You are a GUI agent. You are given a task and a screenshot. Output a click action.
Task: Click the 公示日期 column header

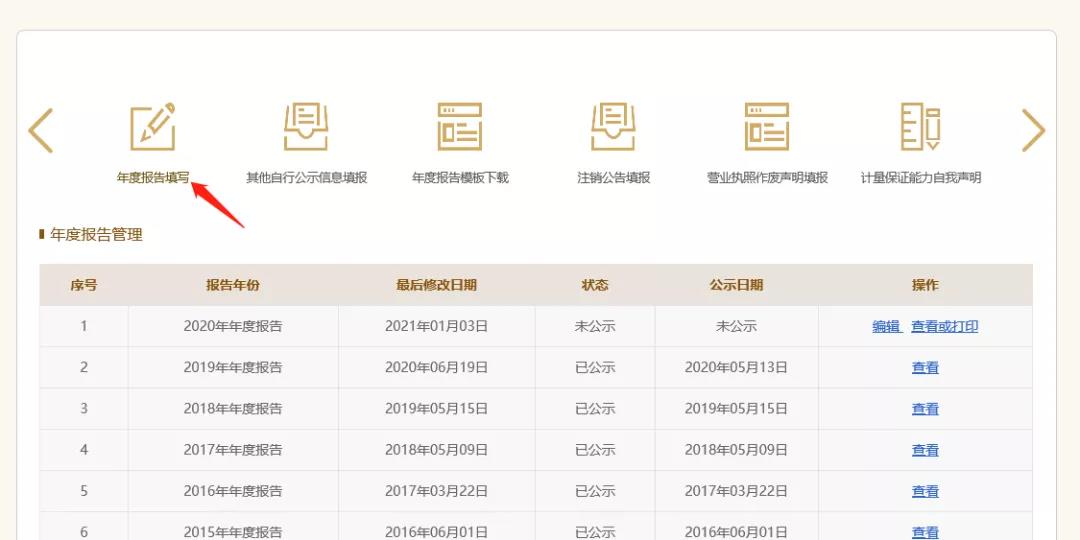(x=736, y=285)
